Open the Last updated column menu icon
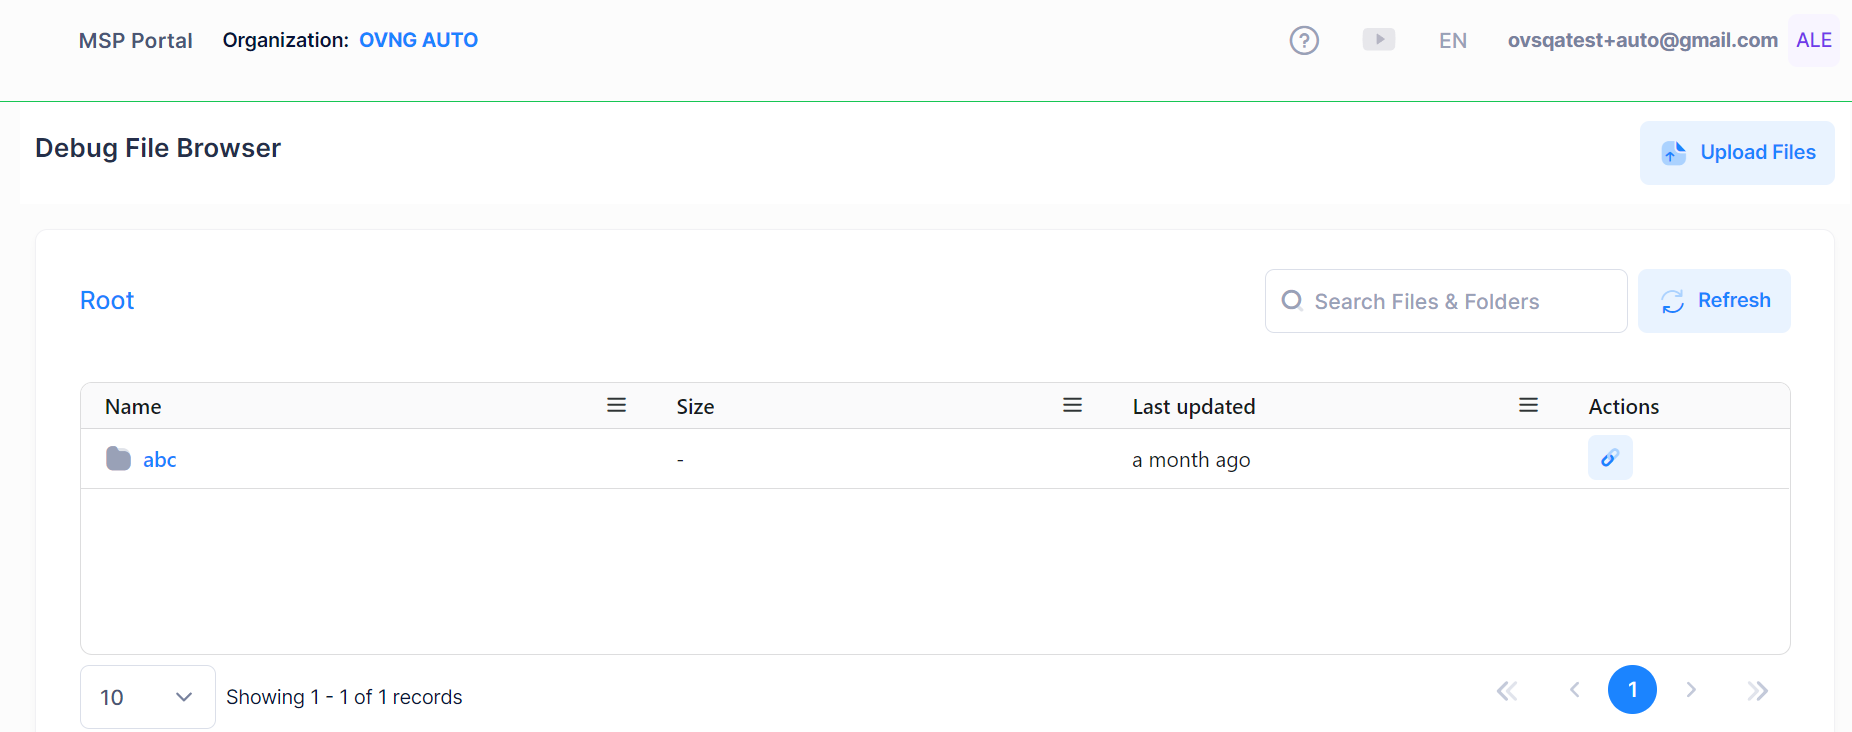This screenshot has height=732, width=1852. (1528, 405)
